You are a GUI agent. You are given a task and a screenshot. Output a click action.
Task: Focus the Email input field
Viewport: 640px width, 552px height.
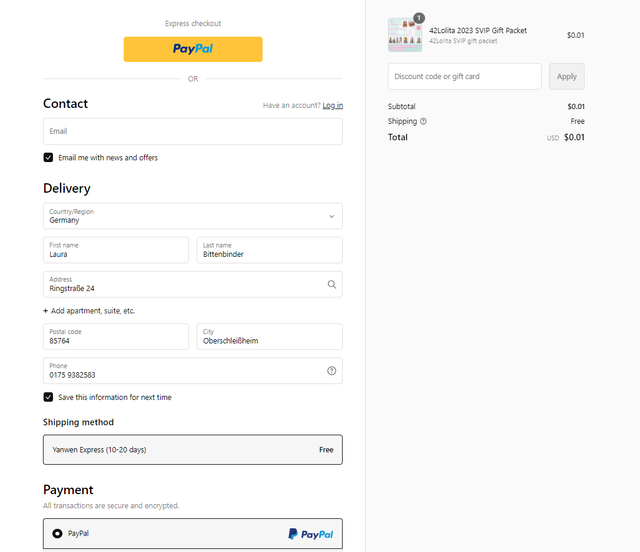193,131
